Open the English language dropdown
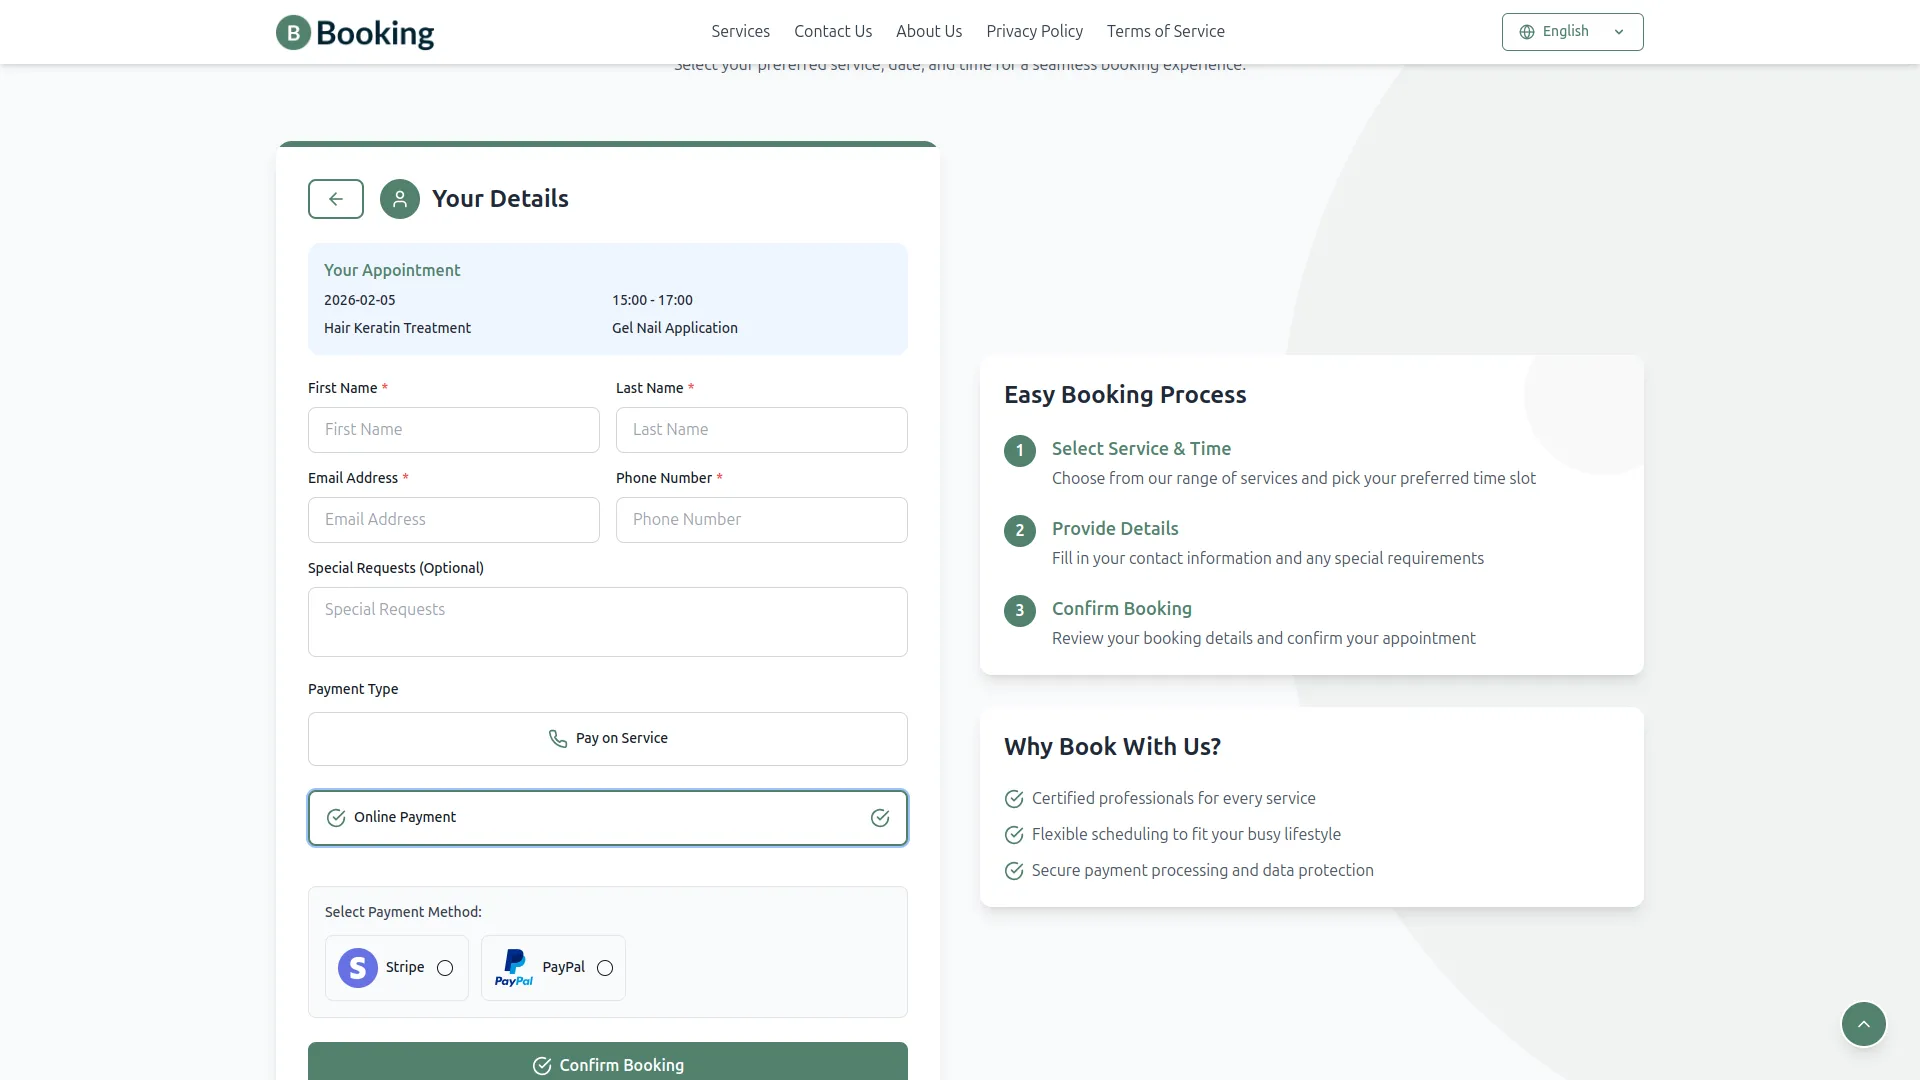 (x=1572, y=32)
